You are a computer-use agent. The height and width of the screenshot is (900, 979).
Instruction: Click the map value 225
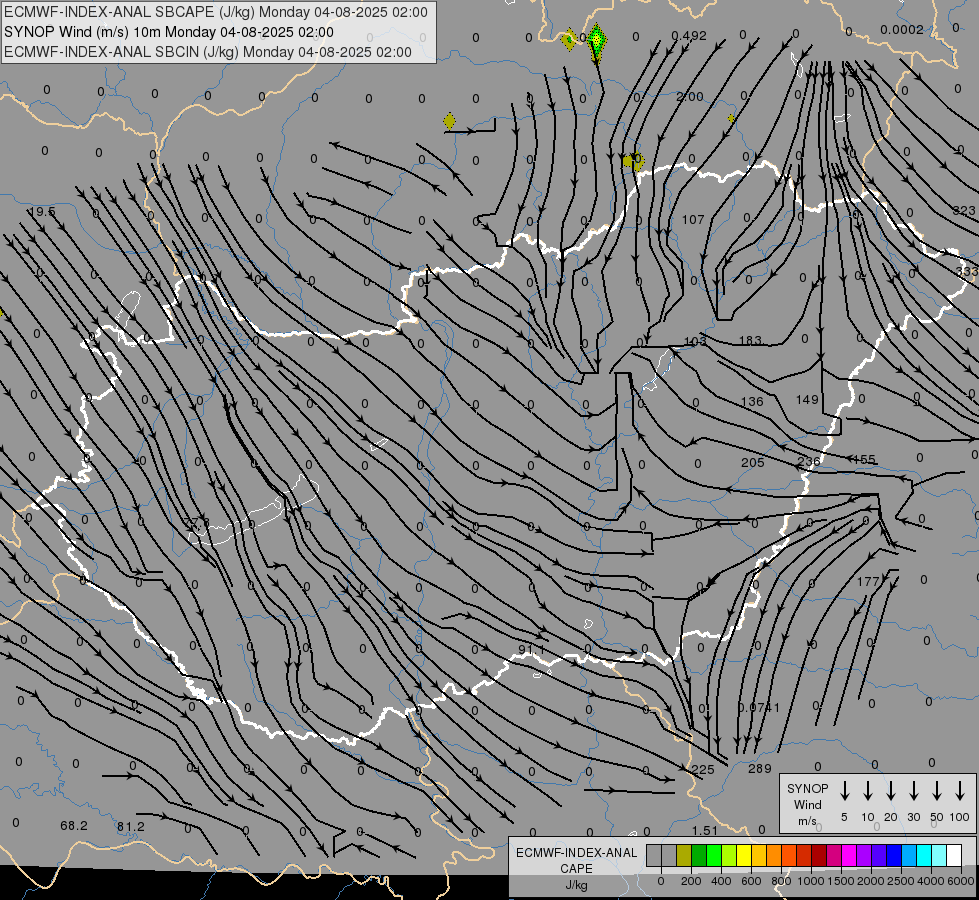[703, 770]
